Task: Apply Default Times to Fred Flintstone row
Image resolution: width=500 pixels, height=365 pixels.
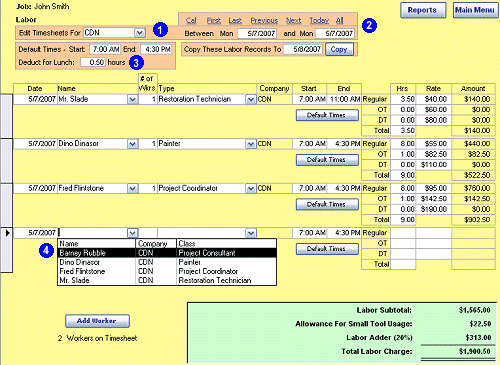Action: 327,204
